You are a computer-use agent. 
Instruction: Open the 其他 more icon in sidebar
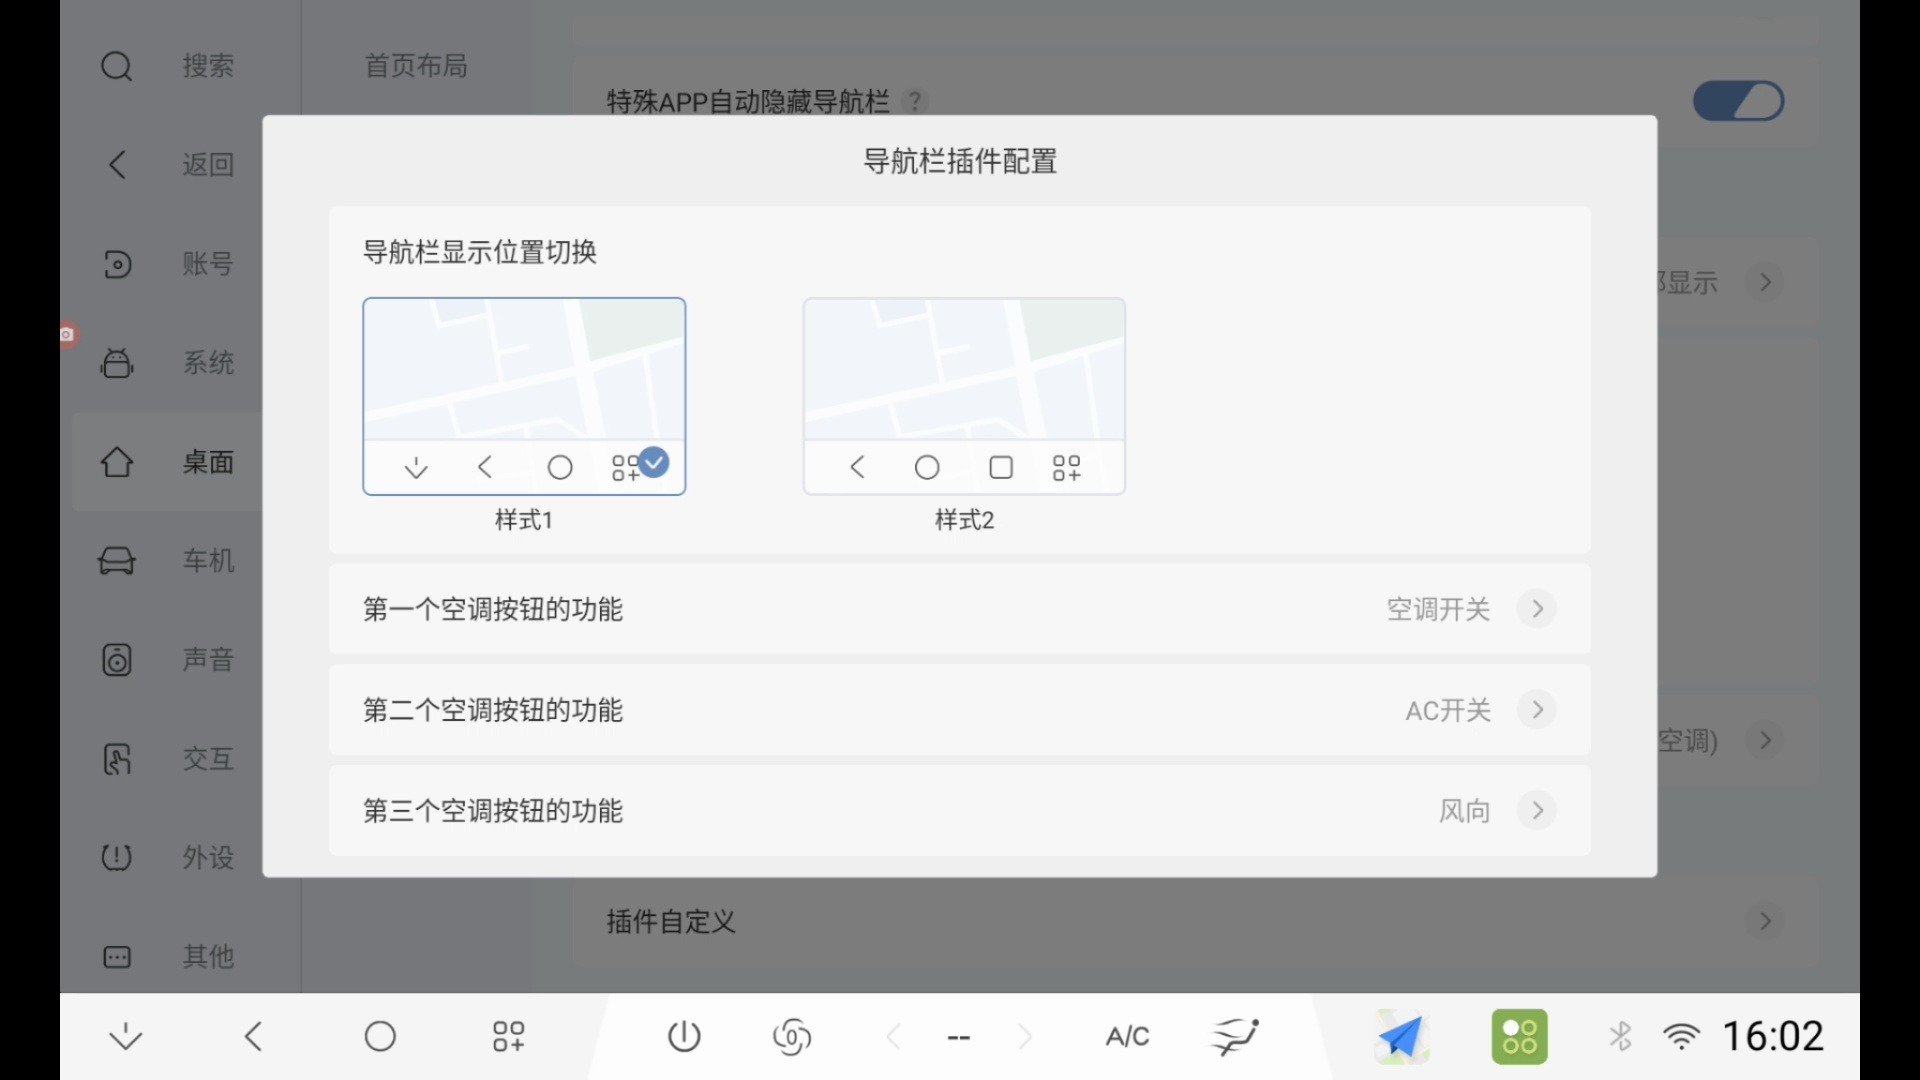[x=117, y=957]
